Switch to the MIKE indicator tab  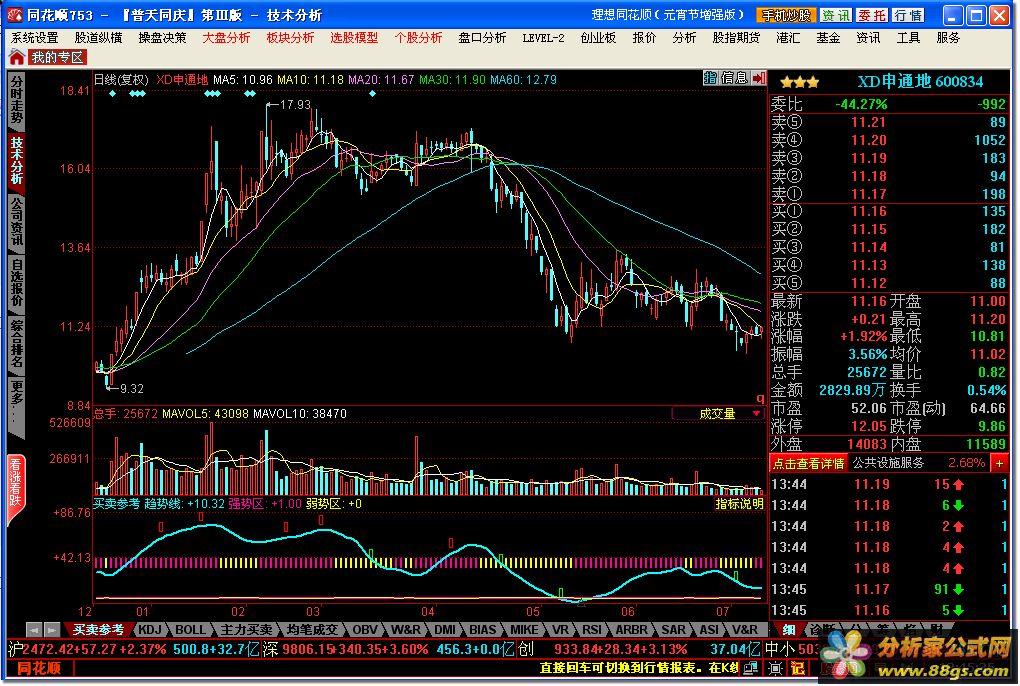(524, 629)
